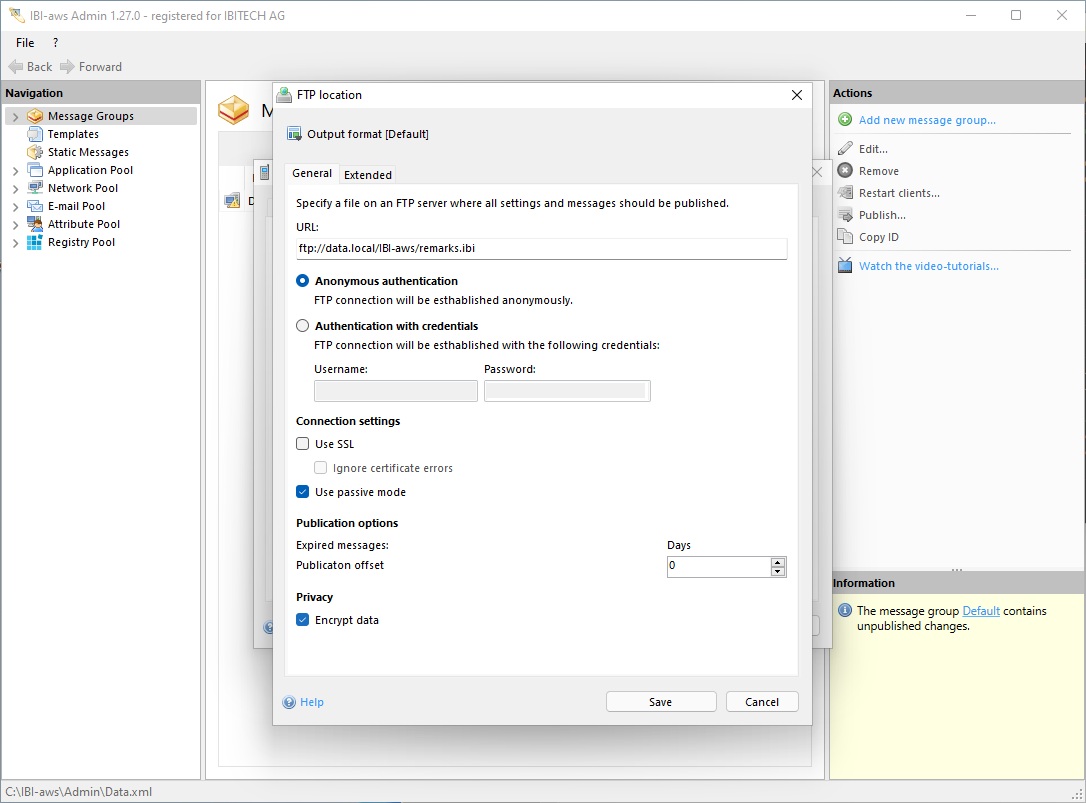Click the Templates icon in navigation
Screen dimensions: 1086x803
[35, 134]
